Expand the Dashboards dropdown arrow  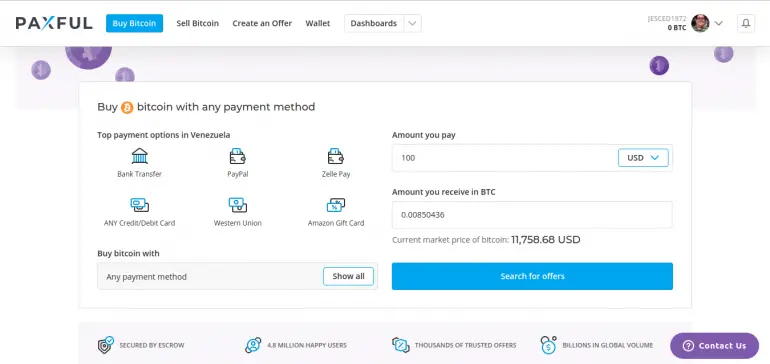(x=412, y=23)
